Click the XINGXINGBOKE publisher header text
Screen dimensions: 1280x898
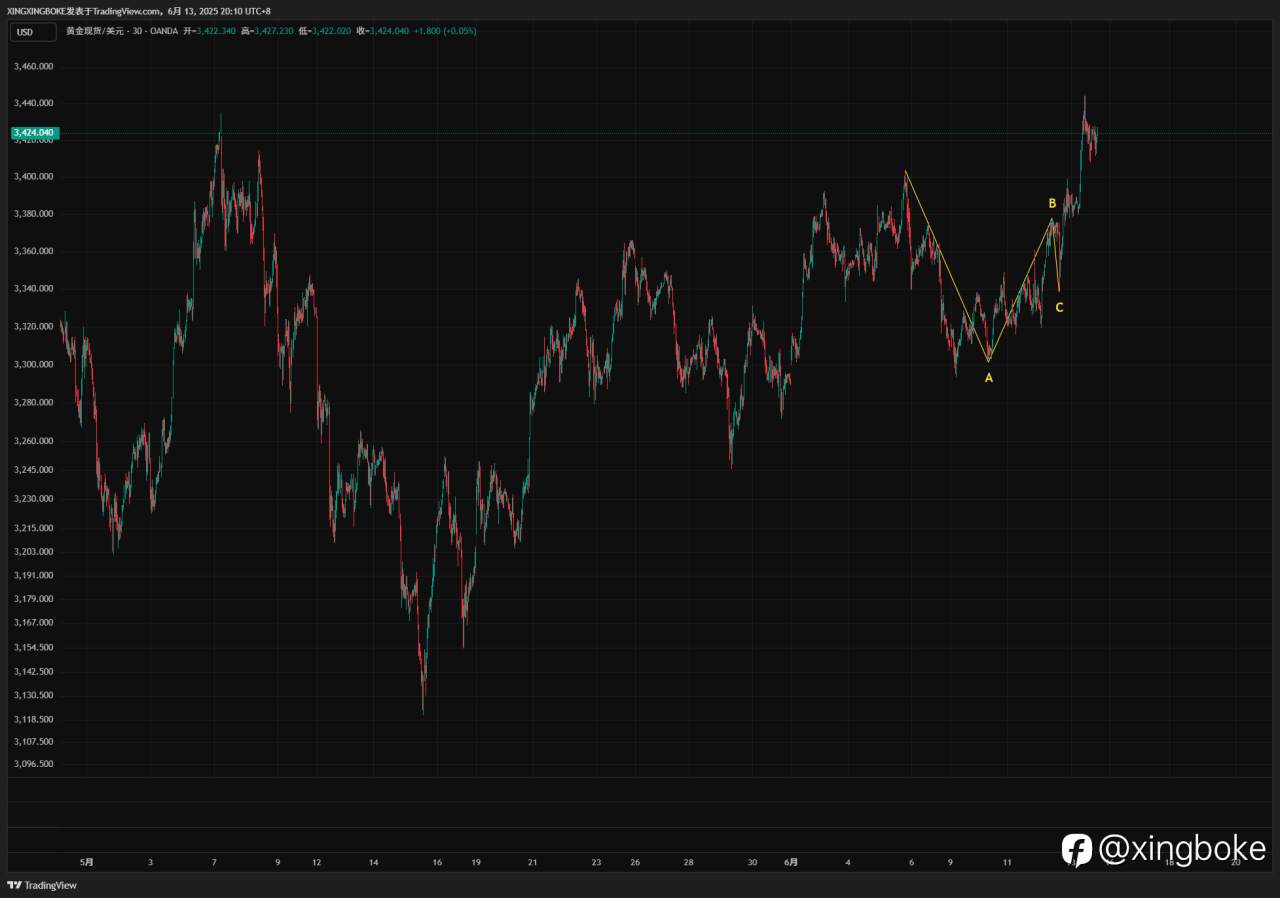point(140,10)
